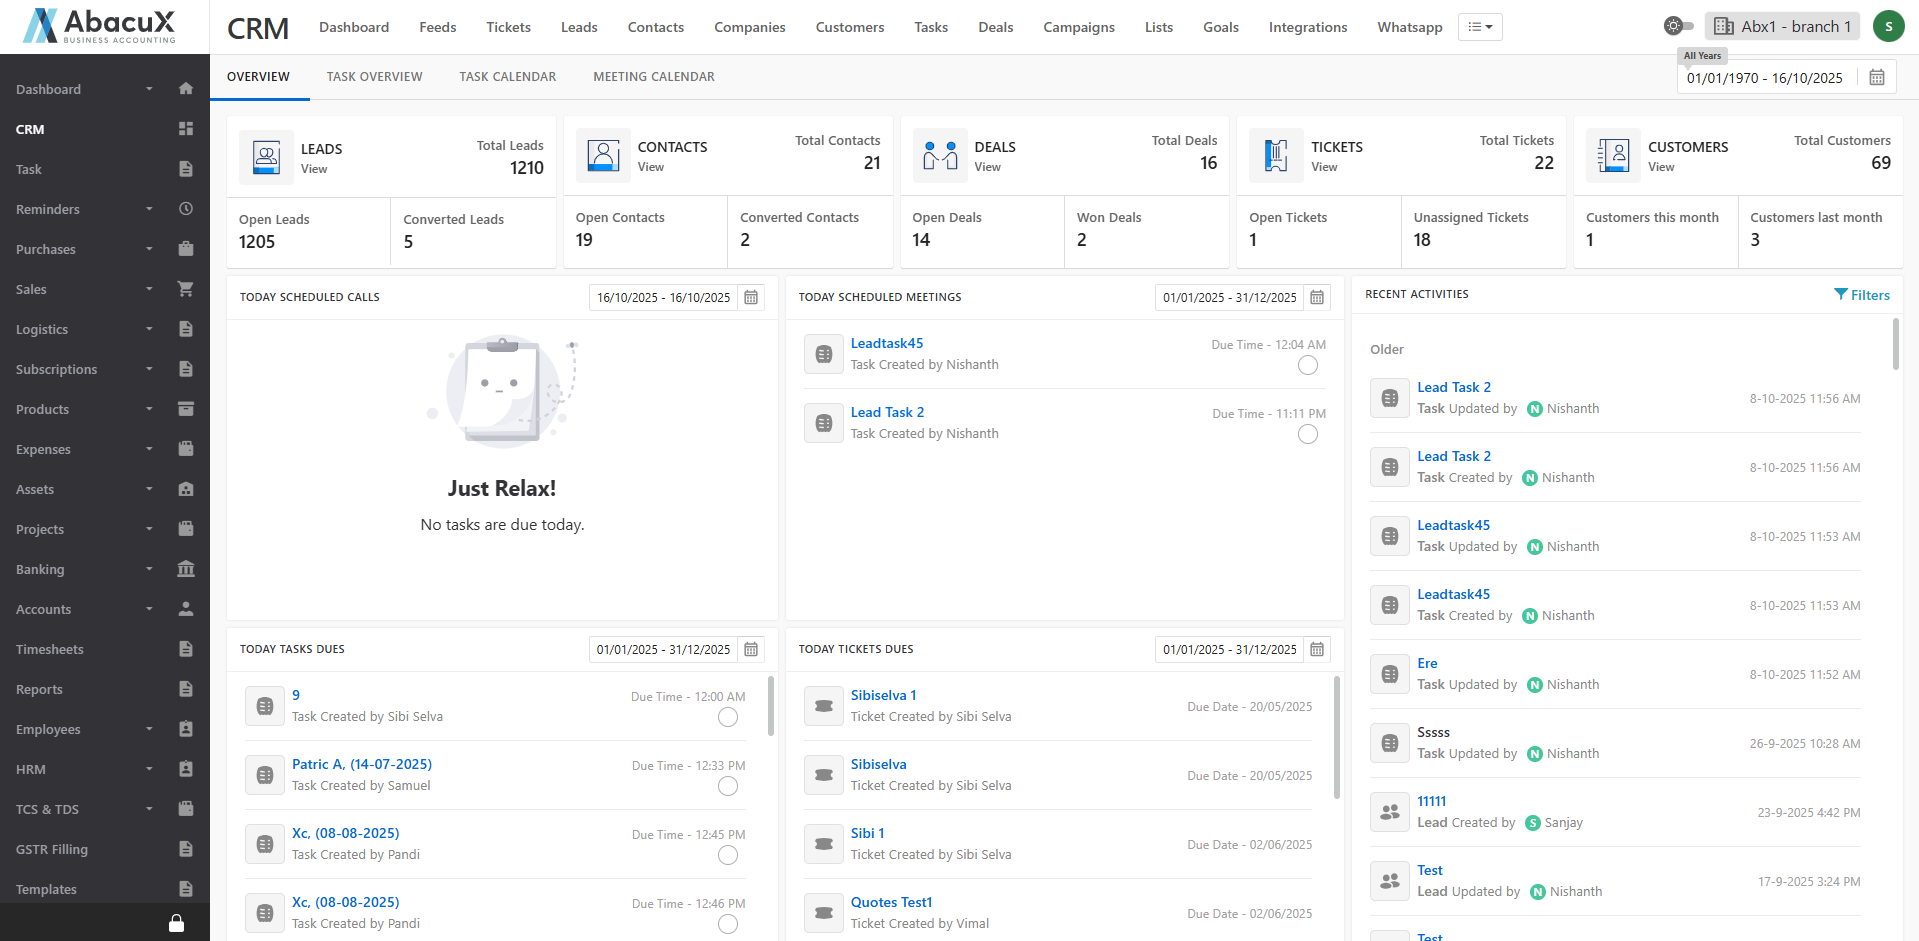
Task: Click the Recent Activities scrollbar
Action: [1895, 345]
